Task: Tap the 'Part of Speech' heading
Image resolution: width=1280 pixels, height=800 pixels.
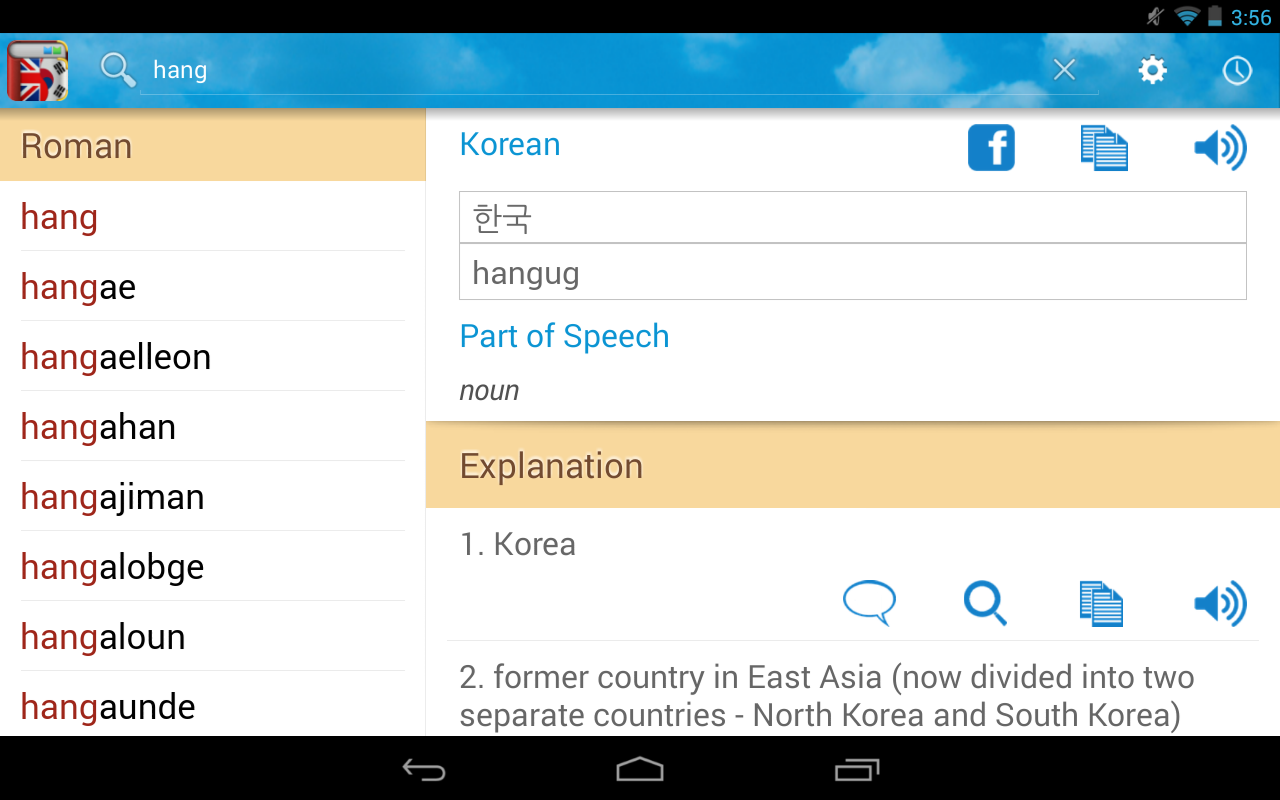Action: tap(564, 336)
